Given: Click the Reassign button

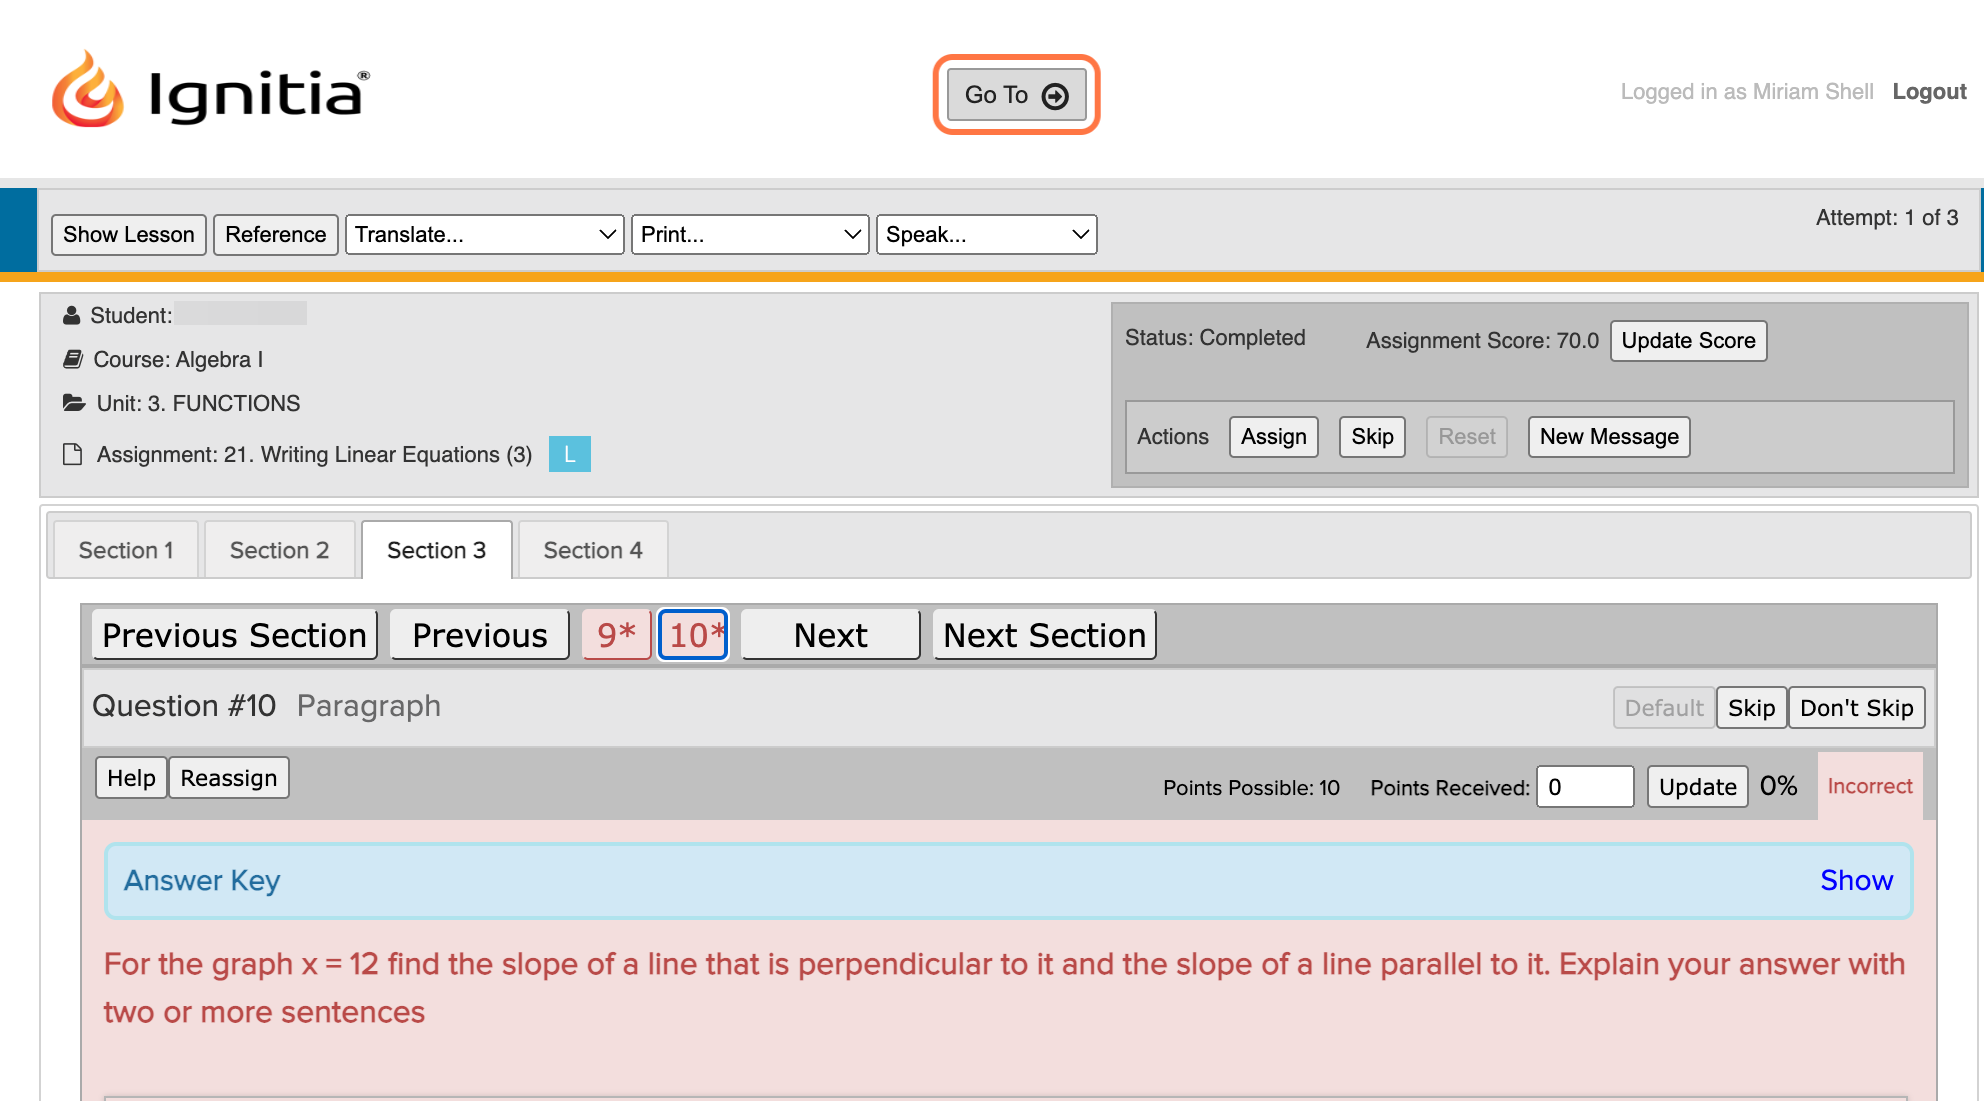Looking at the screenshot, I should click(x=228, y=778).
